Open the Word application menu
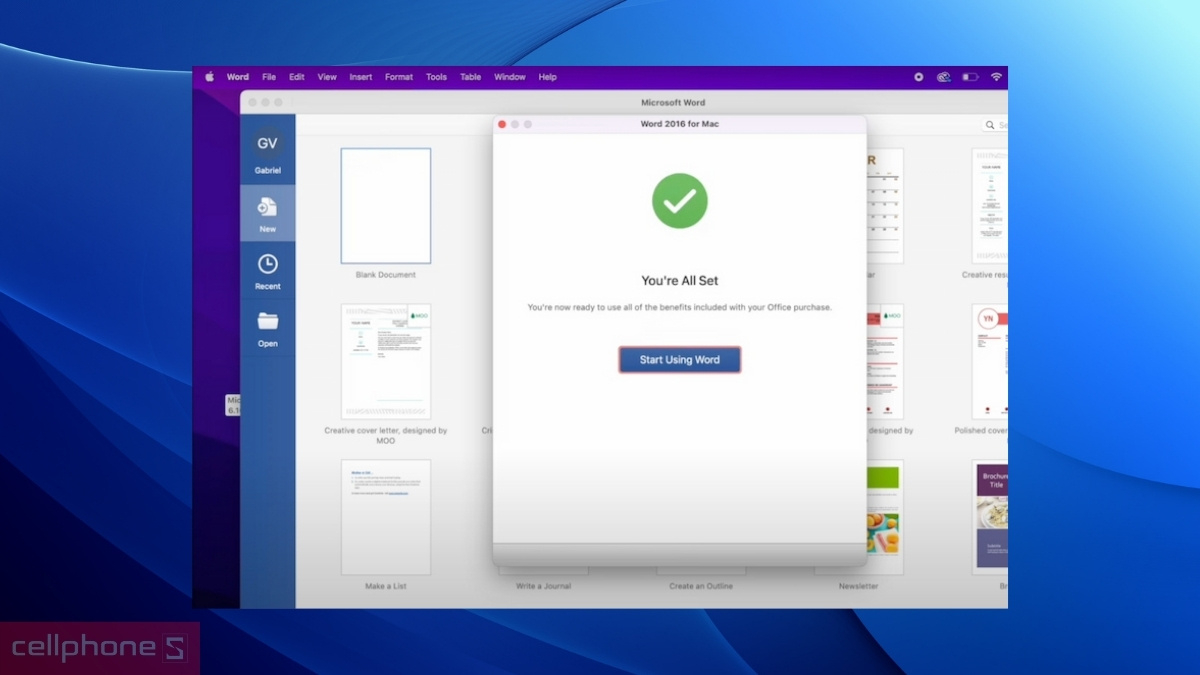Image resolution: width=1200 pixels, height=675 pixels. pyautogui.click(x=238, y=77)
